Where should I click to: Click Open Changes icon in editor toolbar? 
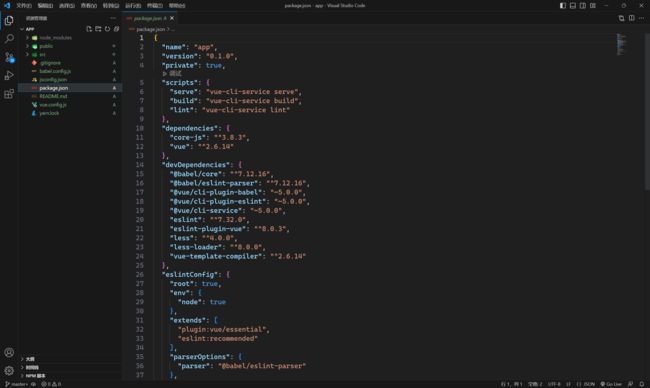click(x=621, y=18)
